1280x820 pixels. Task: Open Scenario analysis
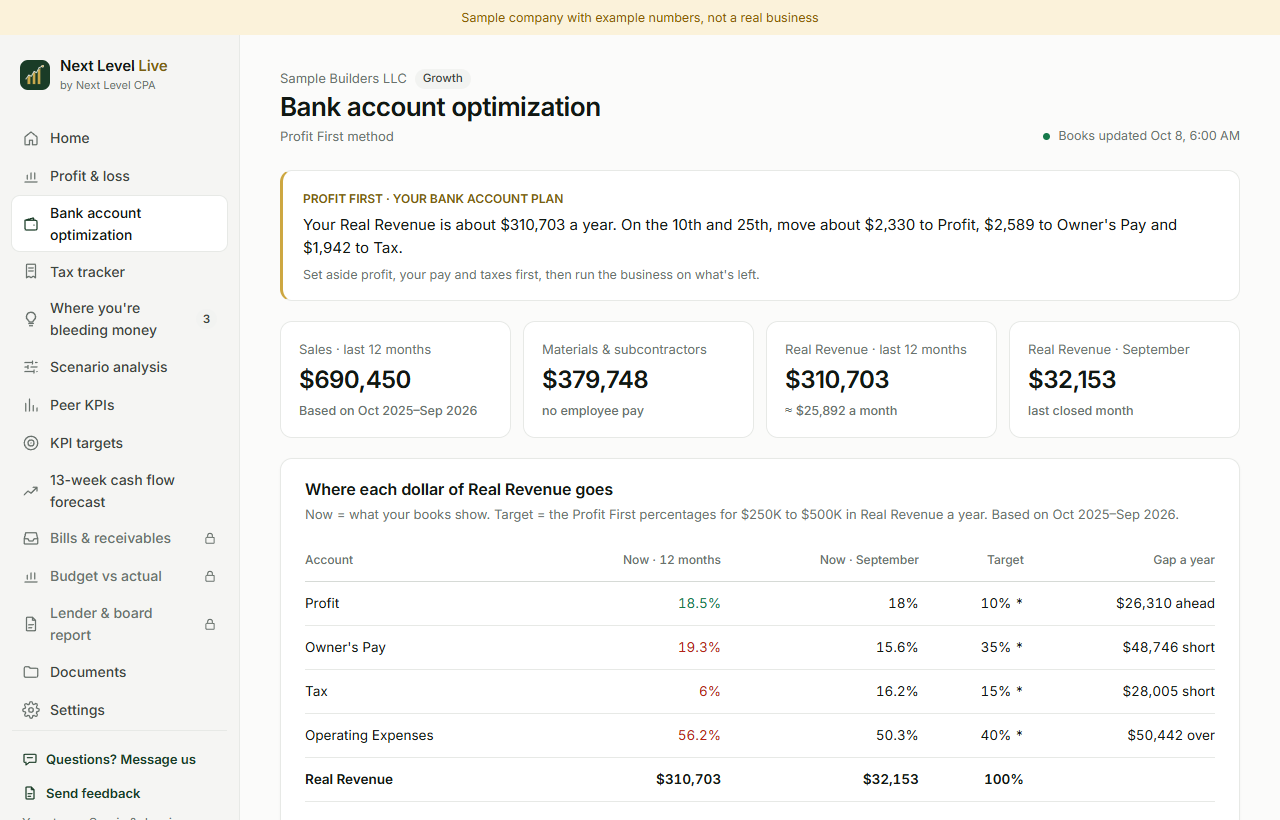click(119, 367)
